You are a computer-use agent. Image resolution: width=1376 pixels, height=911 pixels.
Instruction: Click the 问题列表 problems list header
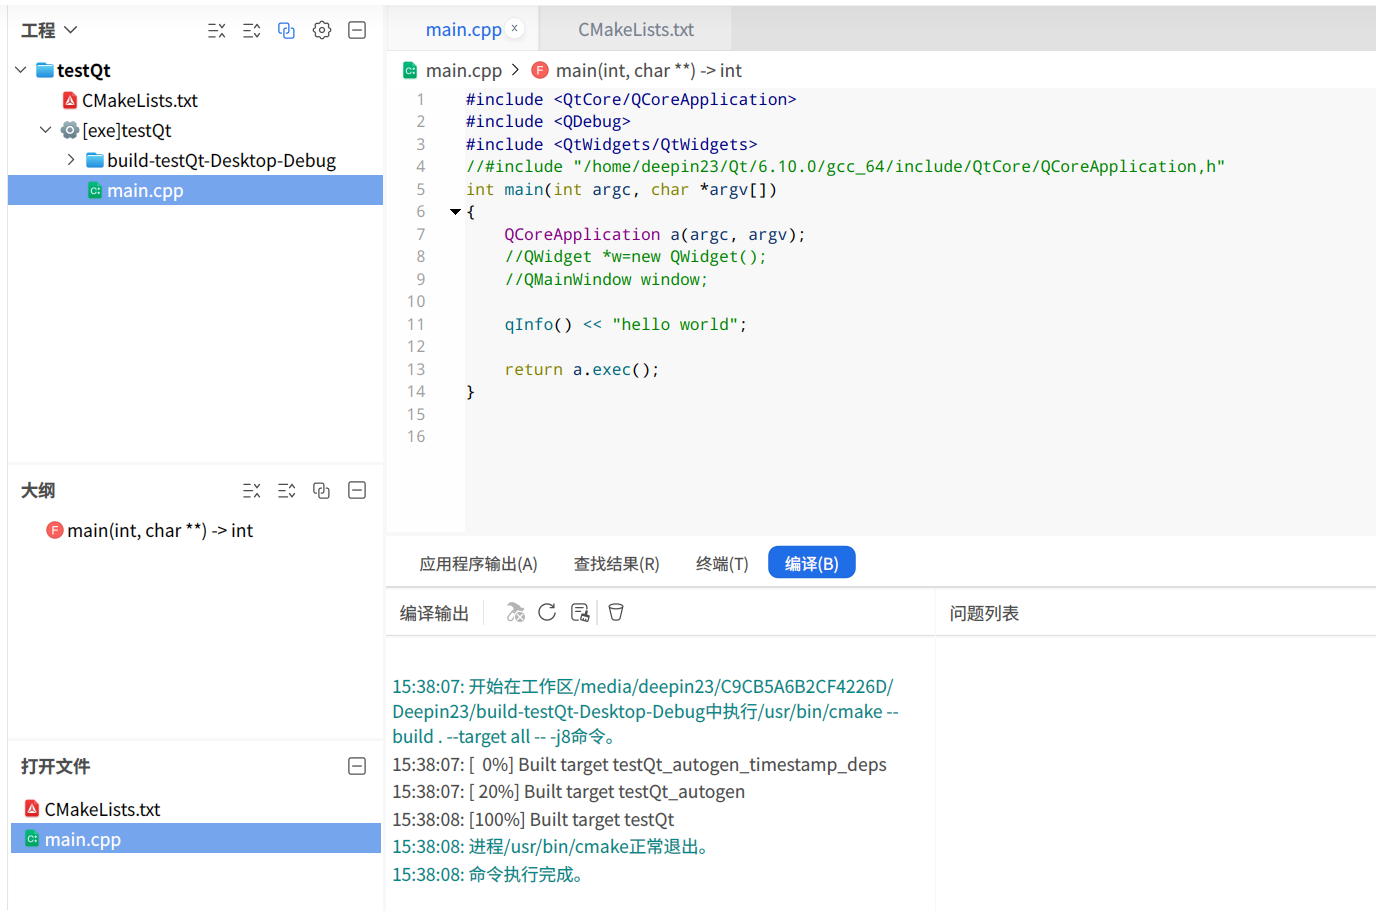[984, 613]
